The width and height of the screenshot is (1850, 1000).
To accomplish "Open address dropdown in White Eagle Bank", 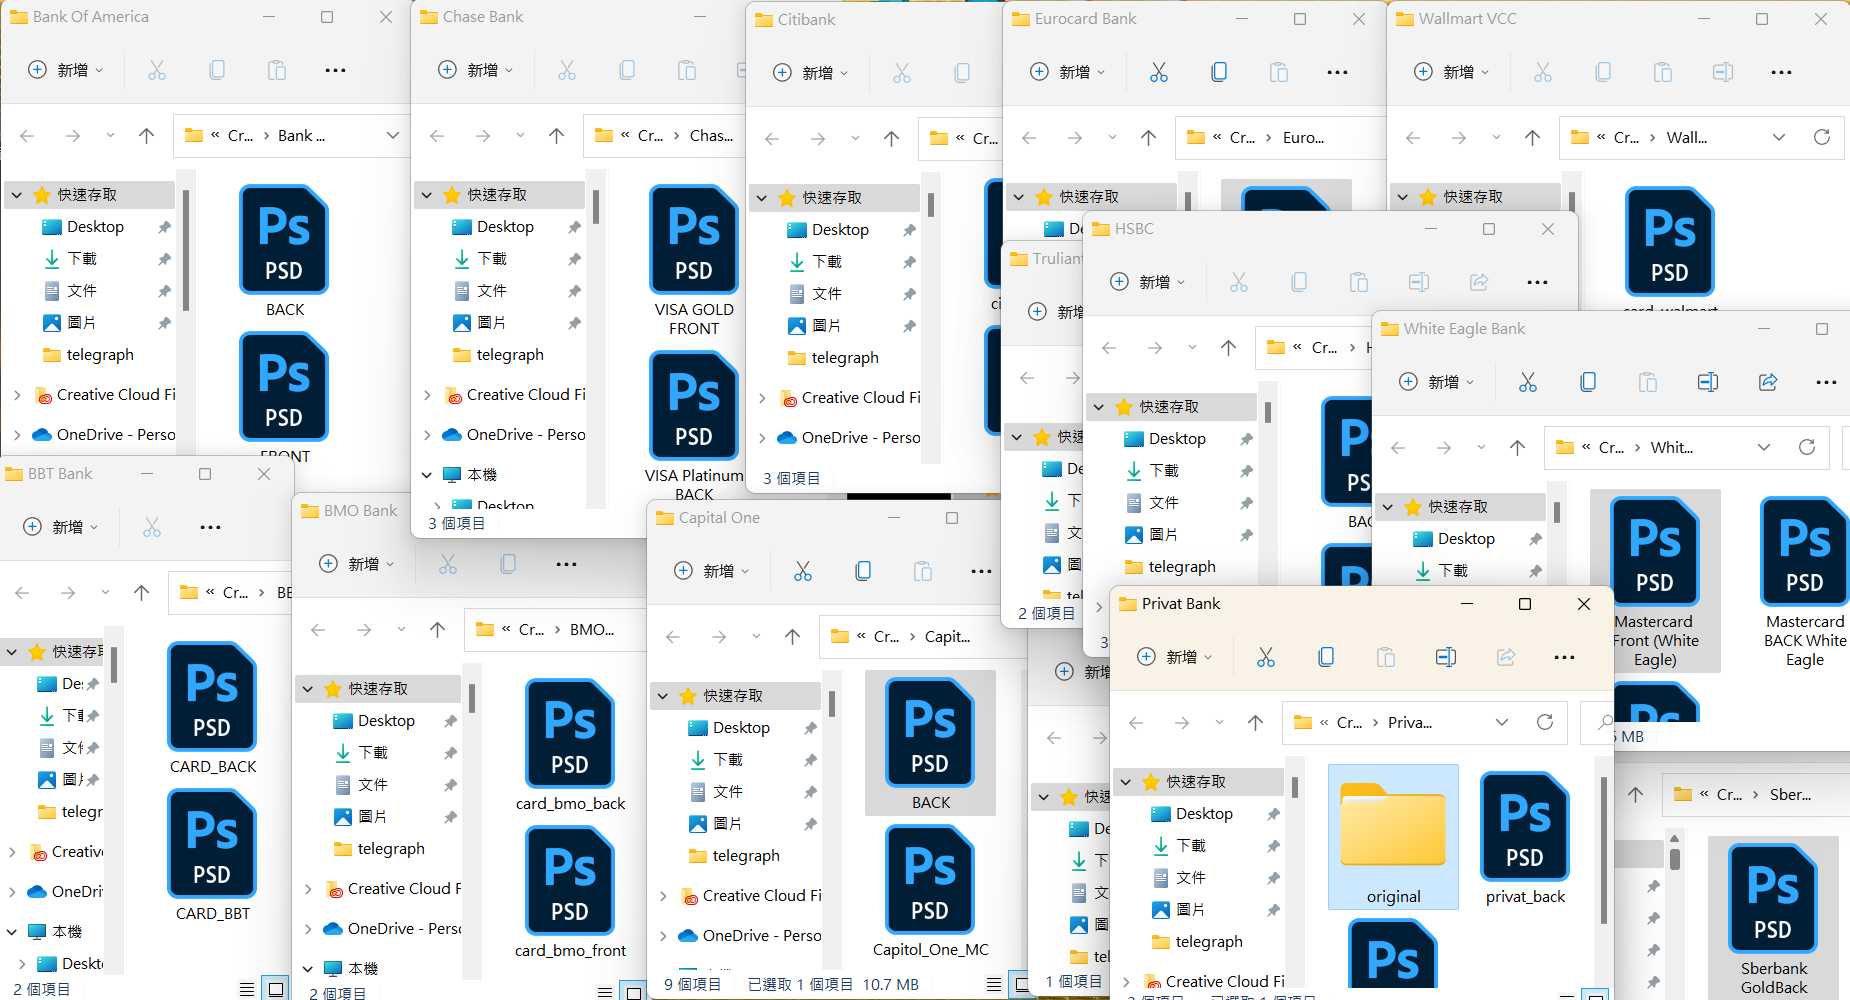I will click(1764, 447).
